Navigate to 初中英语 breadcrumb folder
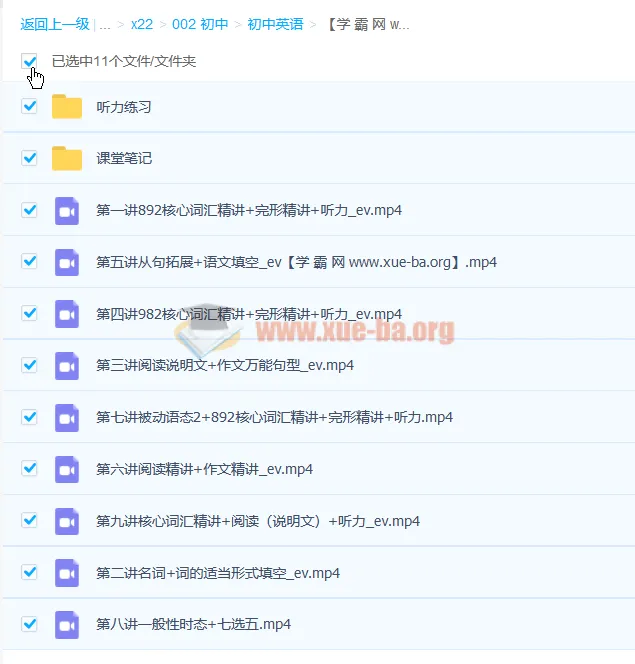Screen dimensions: 635x664 point(275,24)
